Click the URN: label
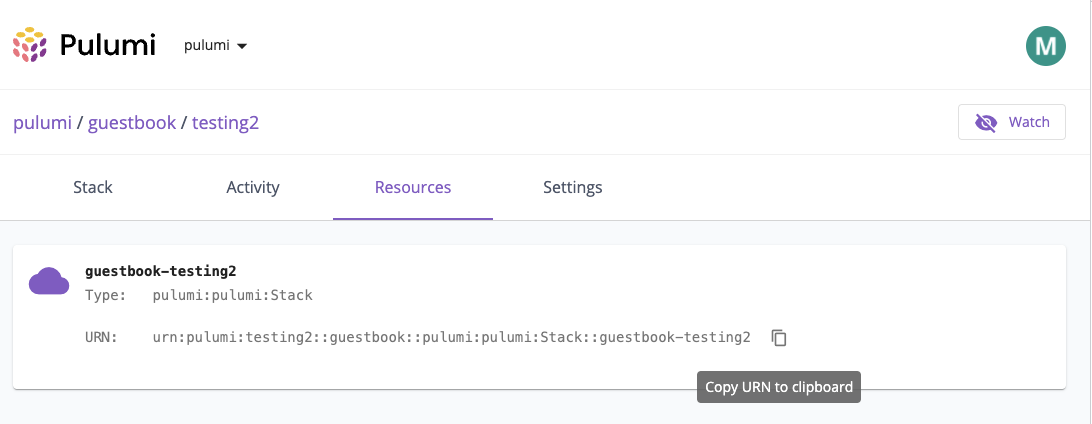The image size is (1092, 424). [102, 338]
